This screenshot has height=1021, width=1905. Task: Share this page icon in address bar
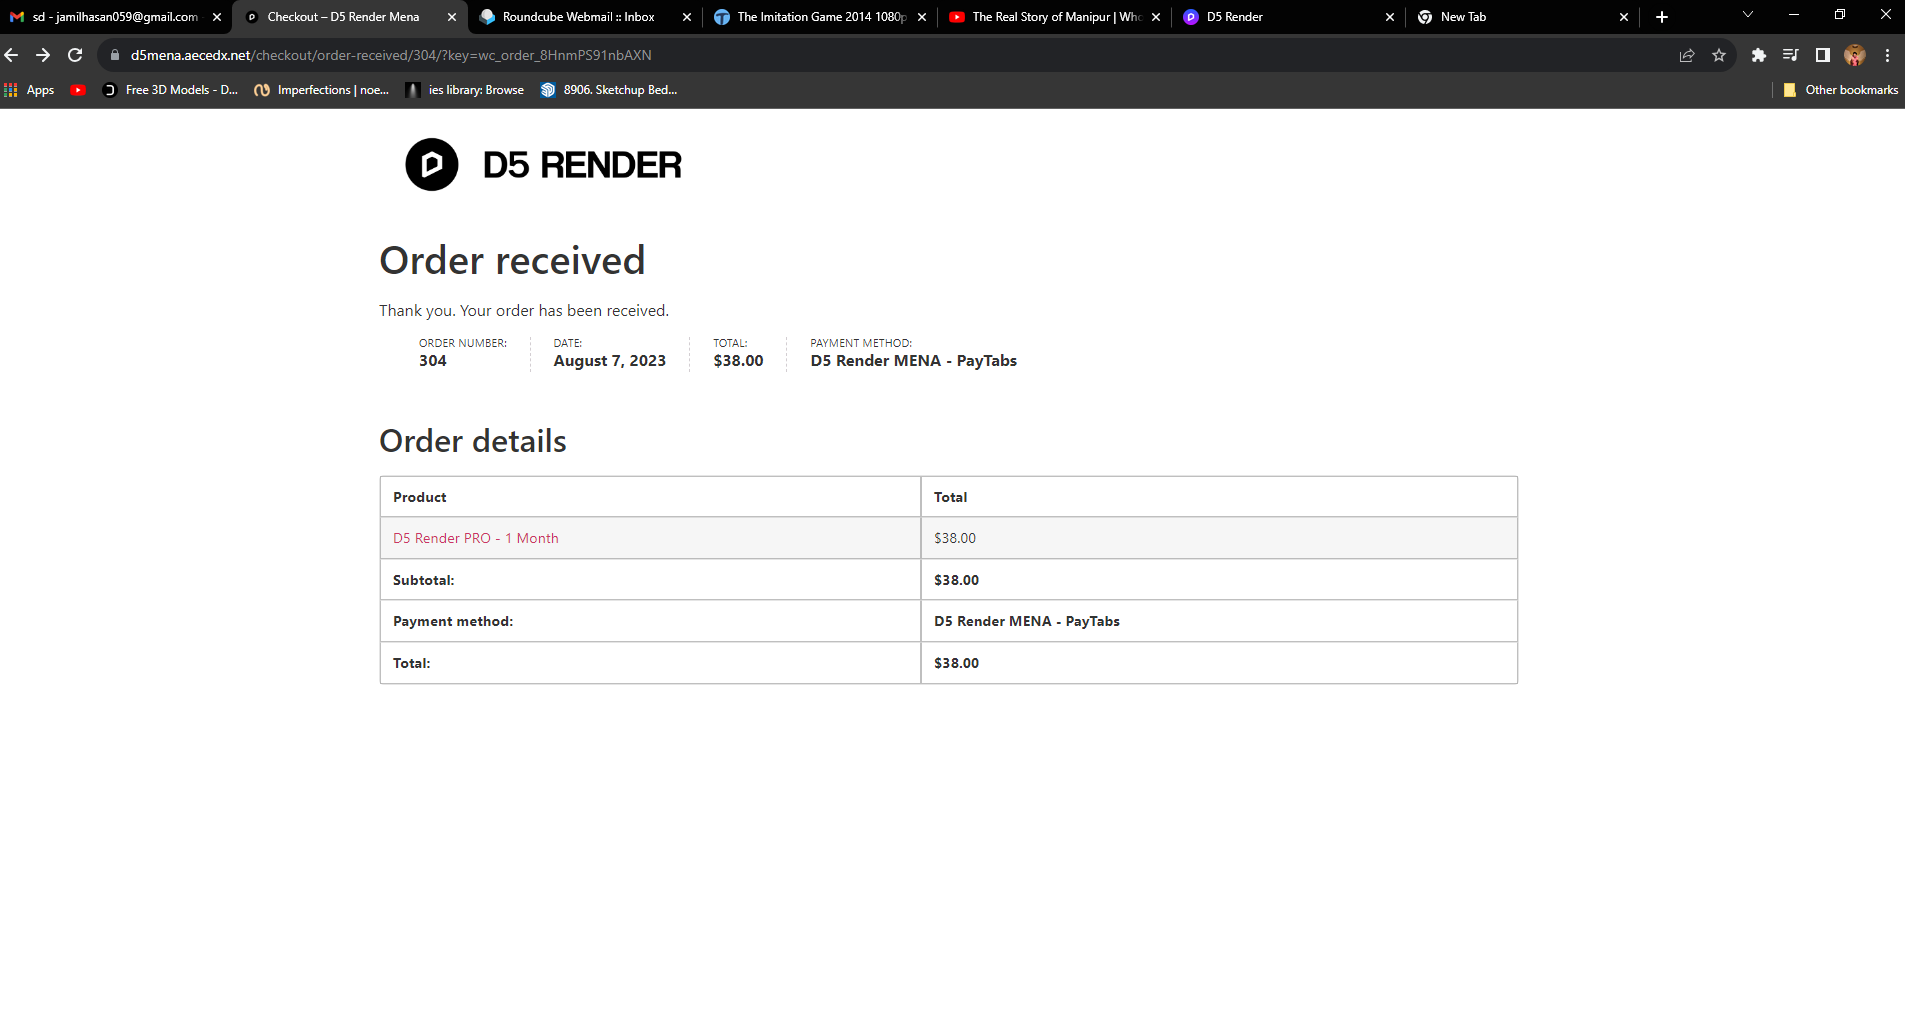pyautogui.click(x=1687, y=55)
